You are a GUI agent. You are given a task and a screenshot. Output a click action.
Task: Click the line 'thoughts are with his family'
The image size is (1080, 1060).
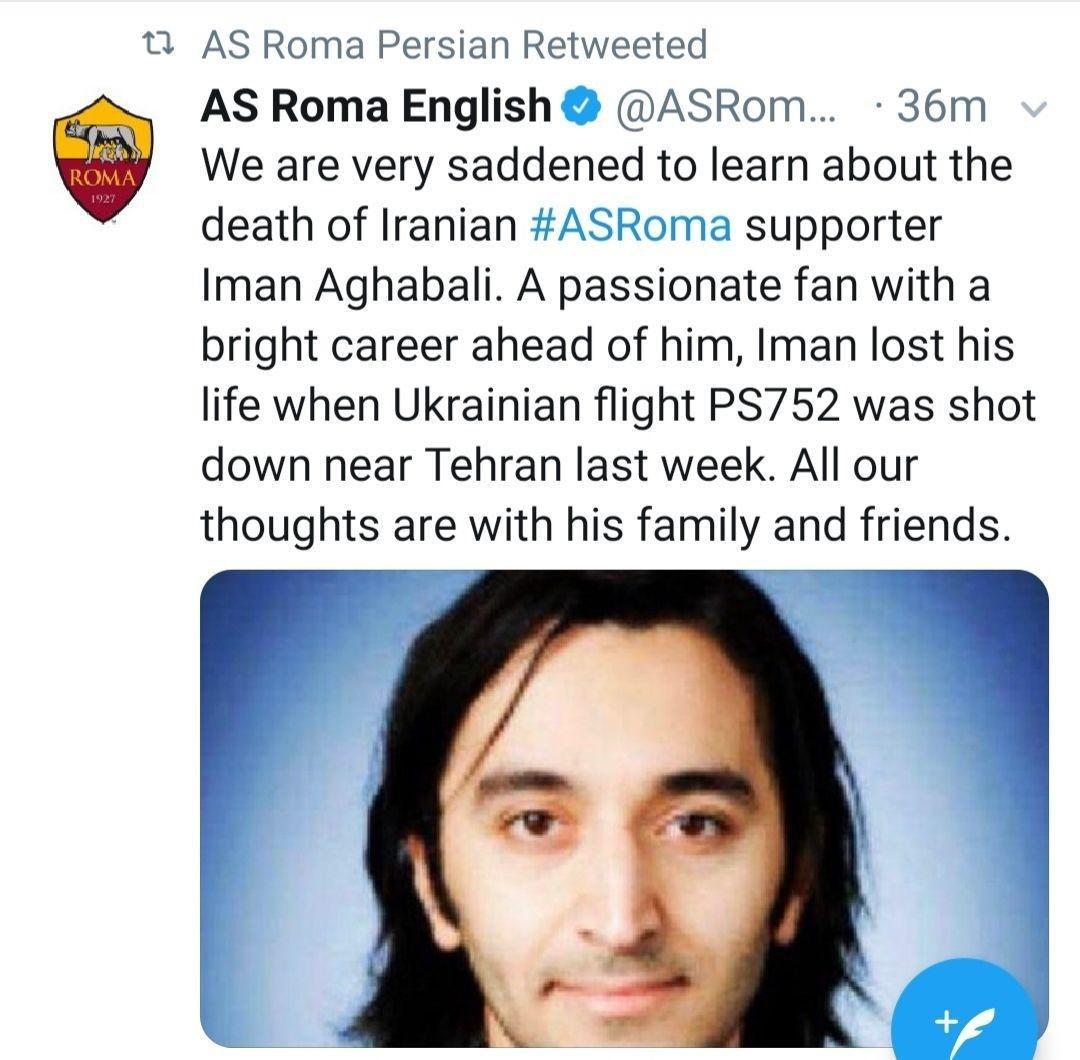(482, 525)
